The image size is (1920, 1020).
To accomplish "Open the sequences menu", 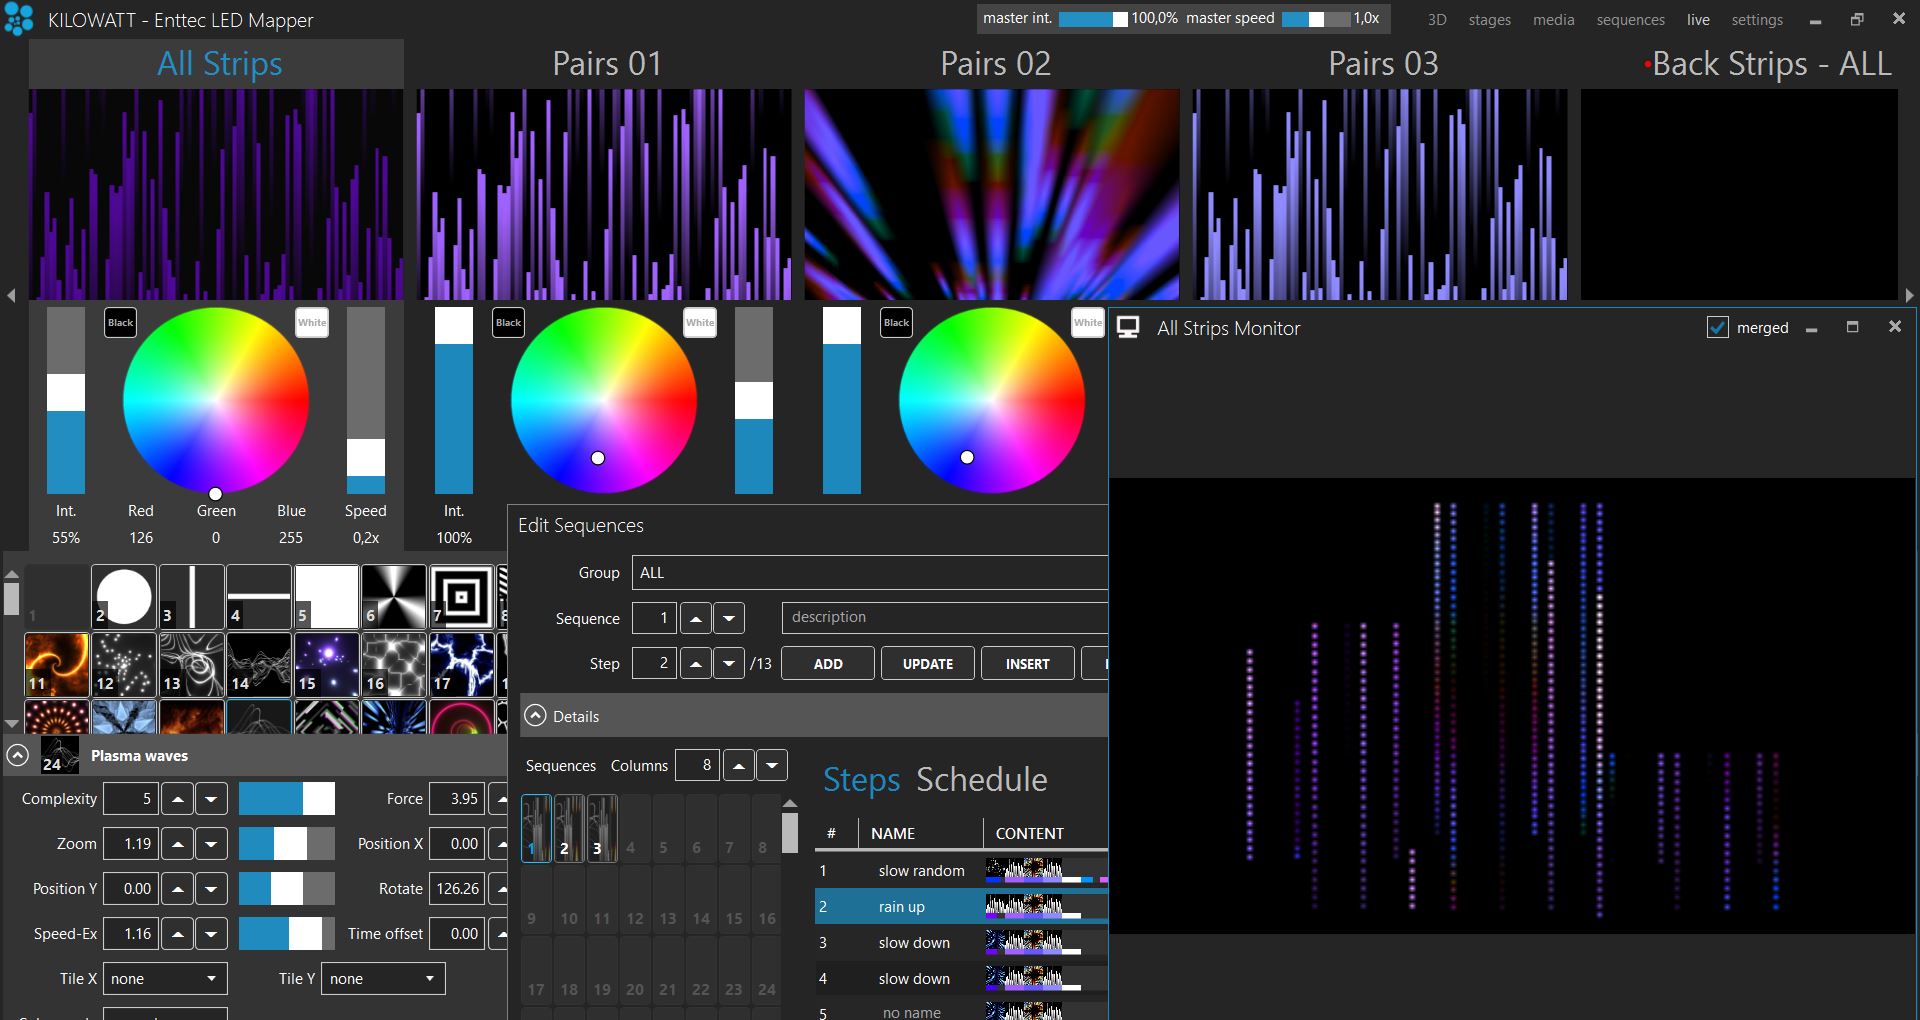I will [1630, 20].
